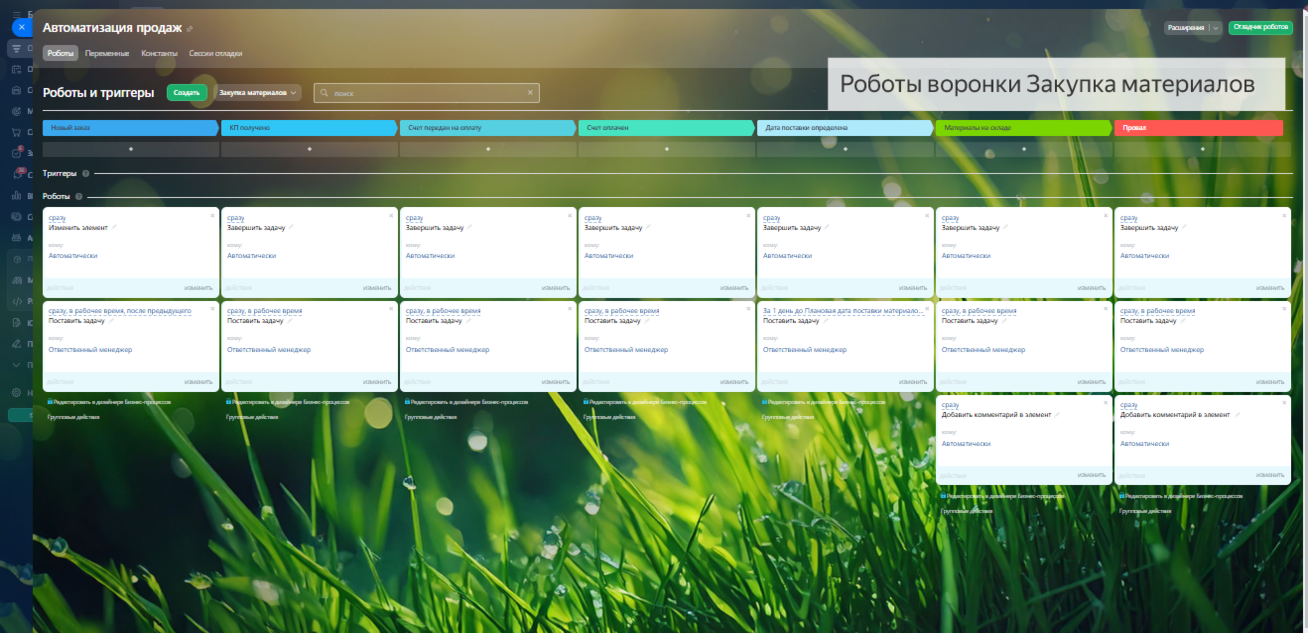1308x633 pixels.
Task: Click Добавить комментарий в элемент under Материалы на складе
Action: 996,415
